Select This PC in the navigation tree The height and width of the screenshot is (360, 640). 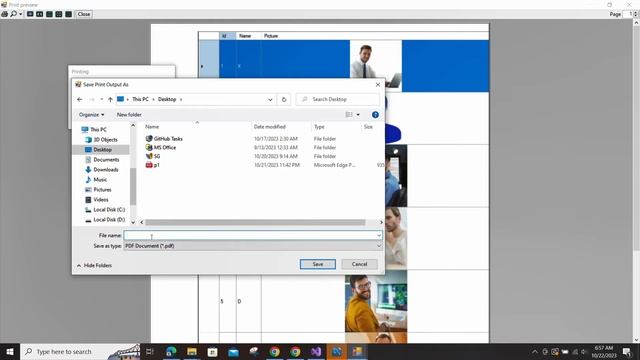pyautogui.click(x=98, y=129)
